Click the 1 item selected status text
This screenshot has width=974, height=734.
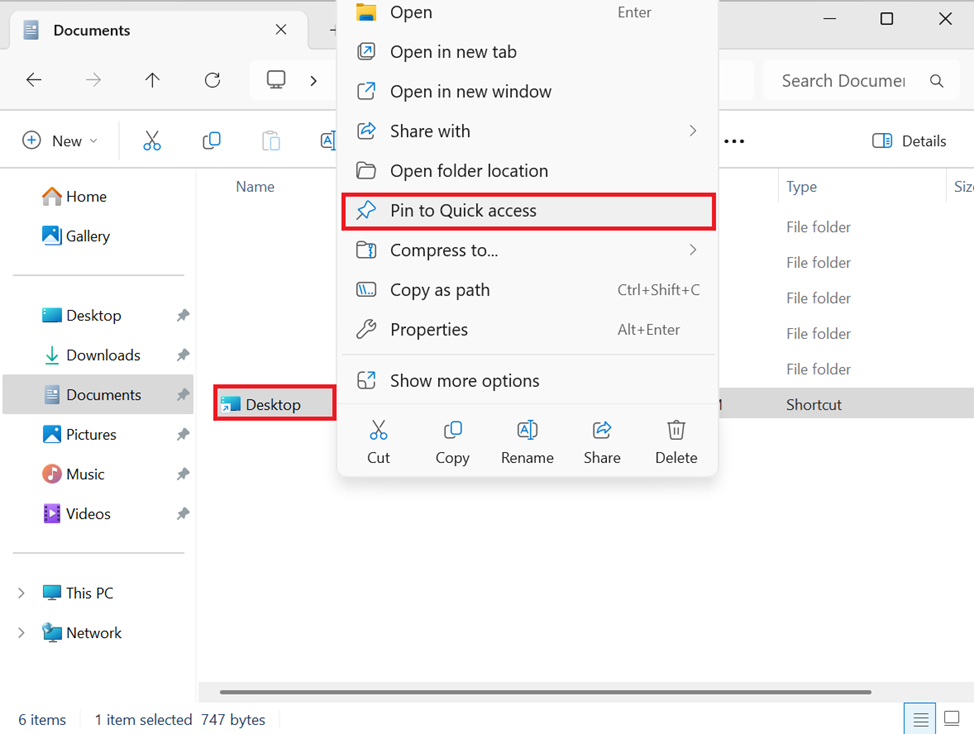(x=143, y=720)
